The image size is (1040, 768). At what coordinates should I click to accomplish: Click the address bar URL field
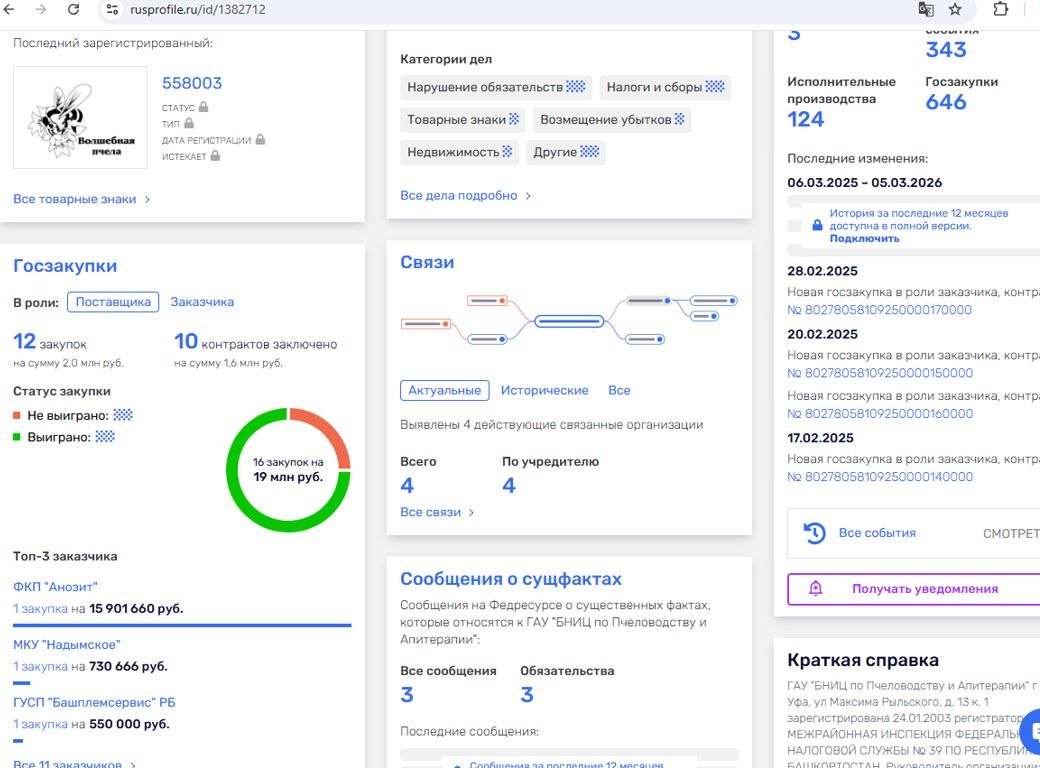504,9
